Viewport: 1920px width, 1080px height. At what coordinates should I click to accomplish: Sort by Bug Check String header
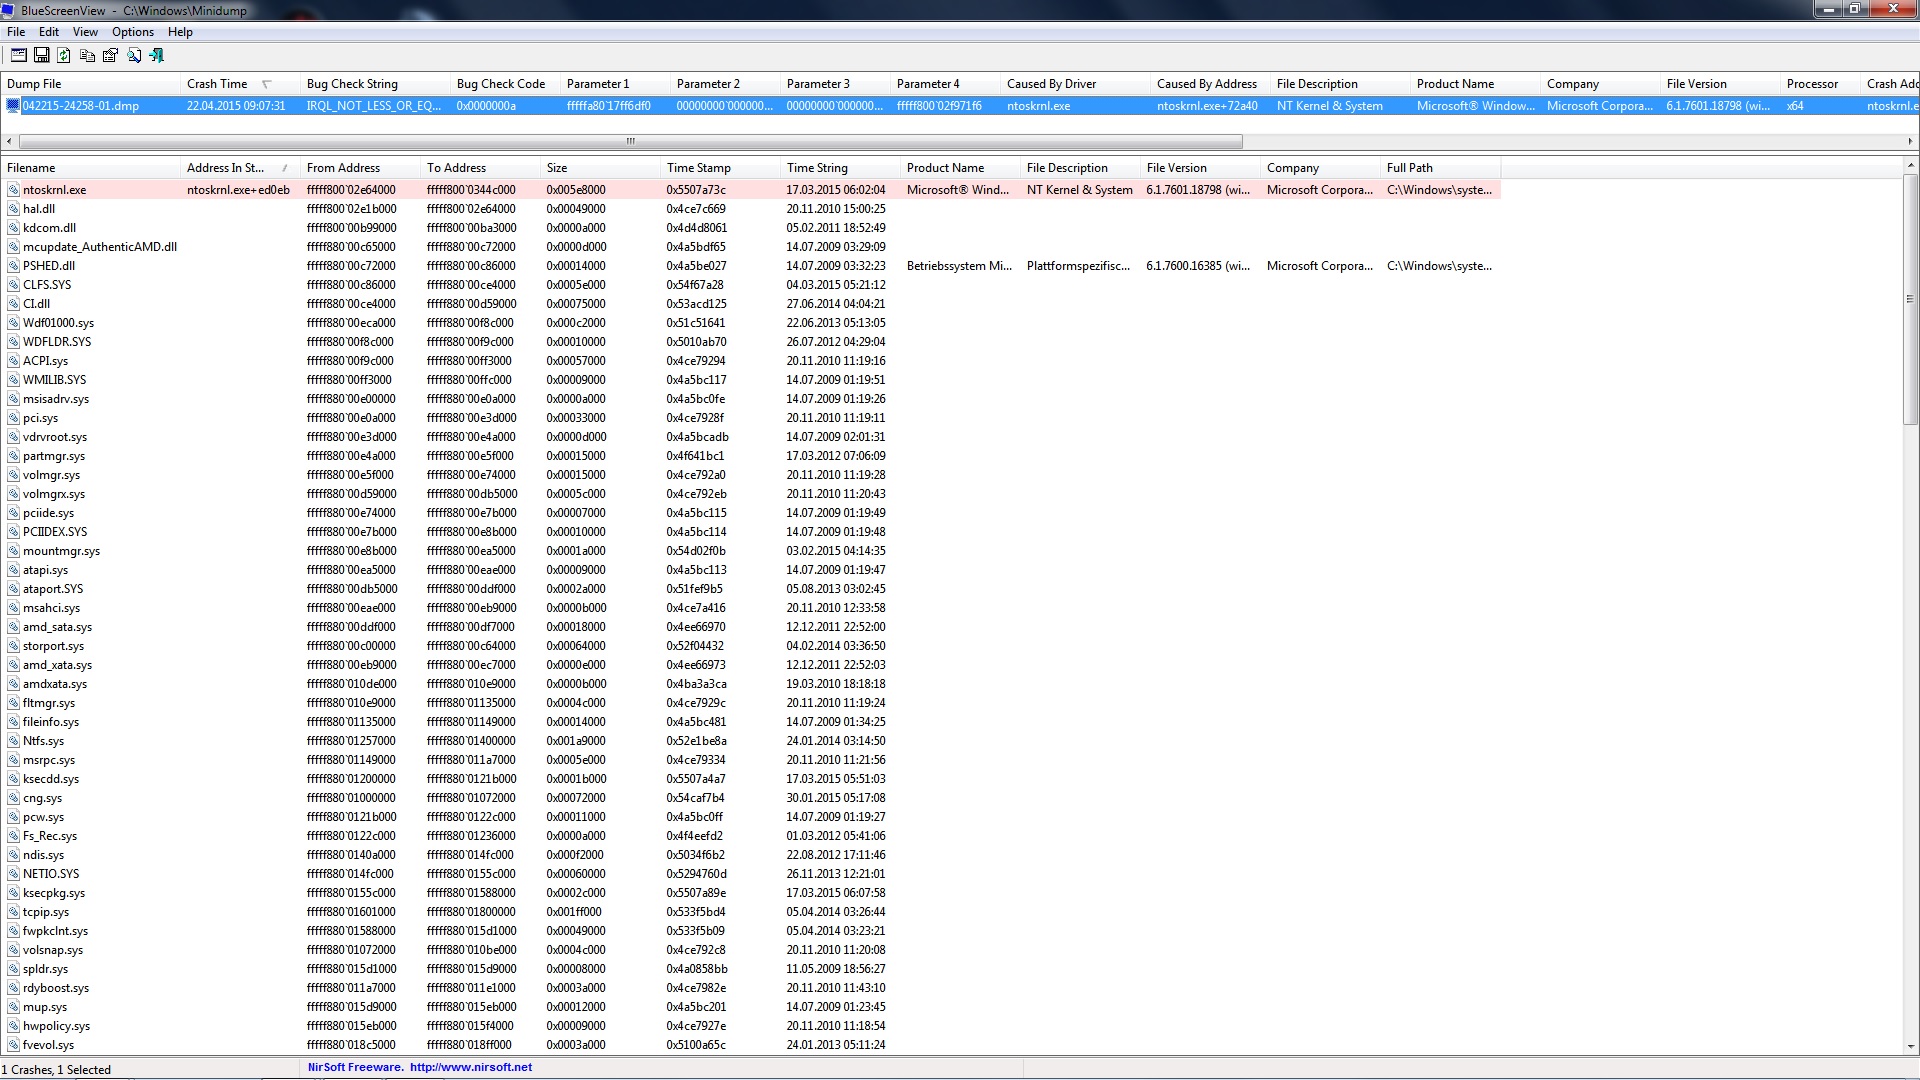[375, 84]
